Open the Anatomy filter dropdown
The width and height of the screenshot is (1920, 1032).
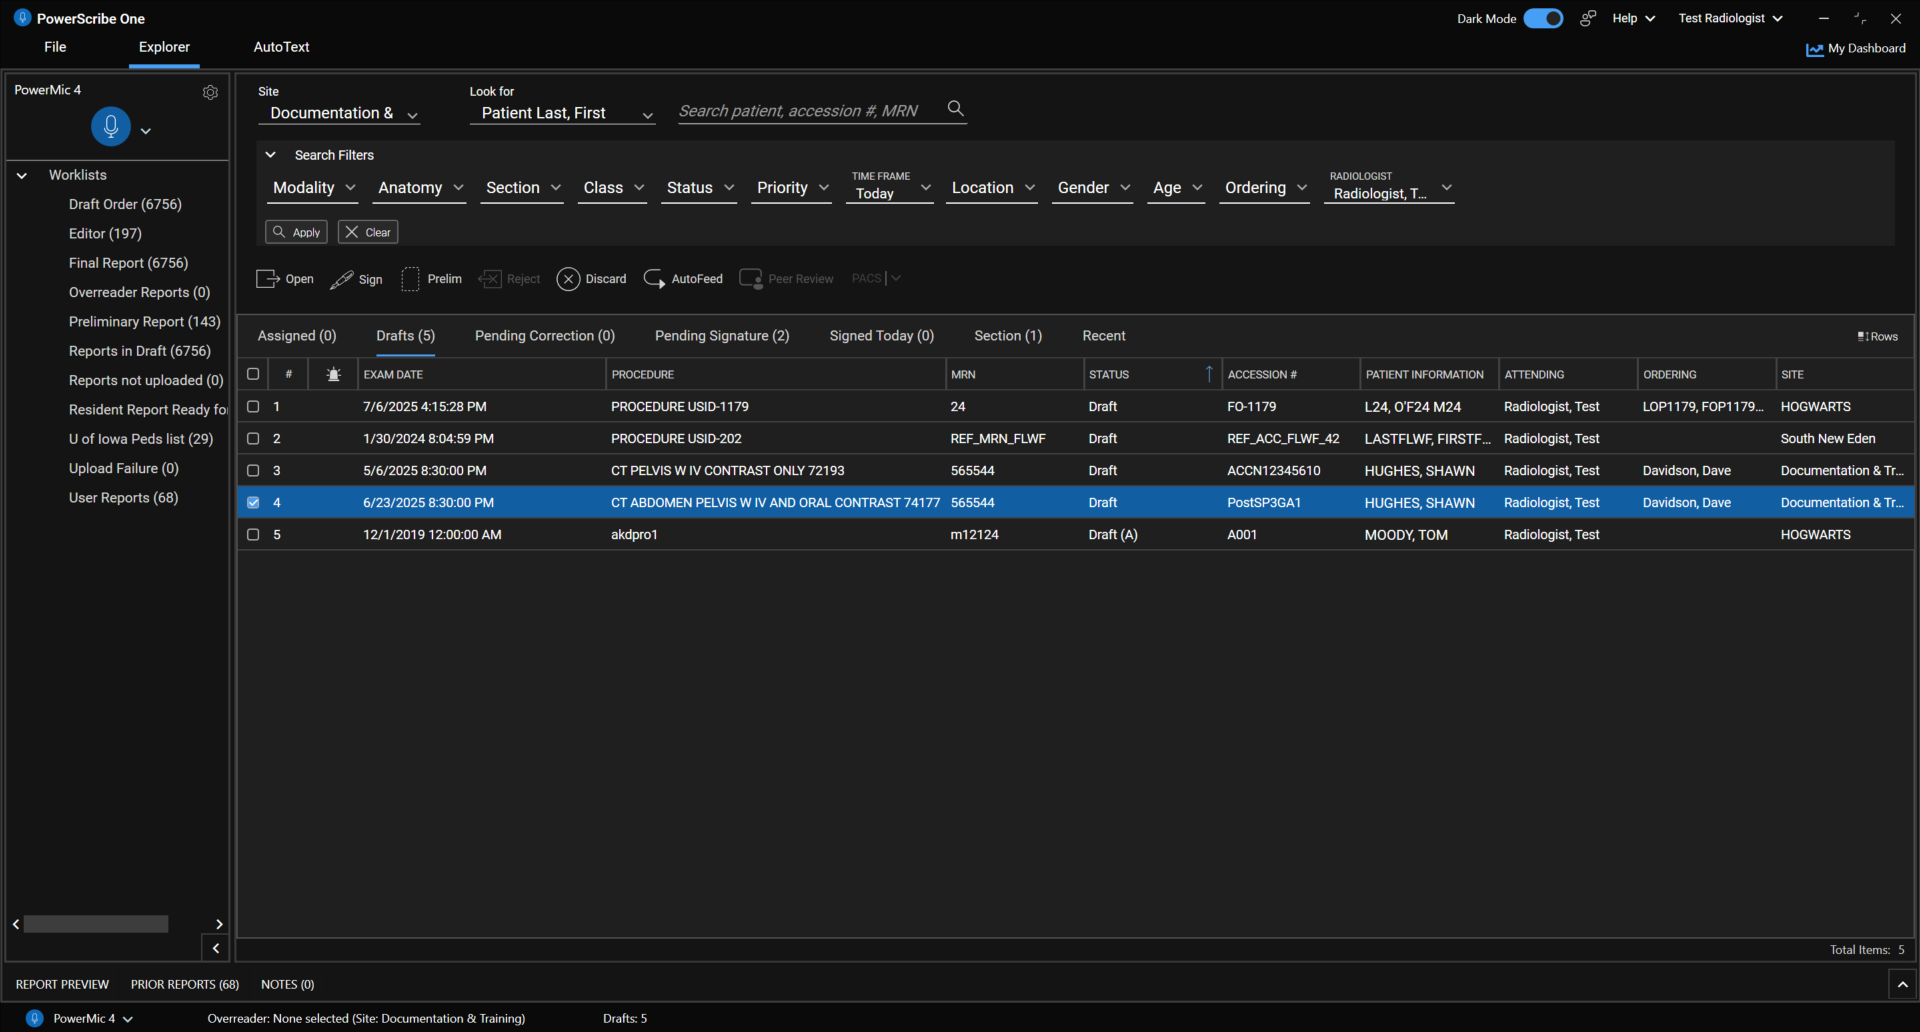click(x=419, y=188)
